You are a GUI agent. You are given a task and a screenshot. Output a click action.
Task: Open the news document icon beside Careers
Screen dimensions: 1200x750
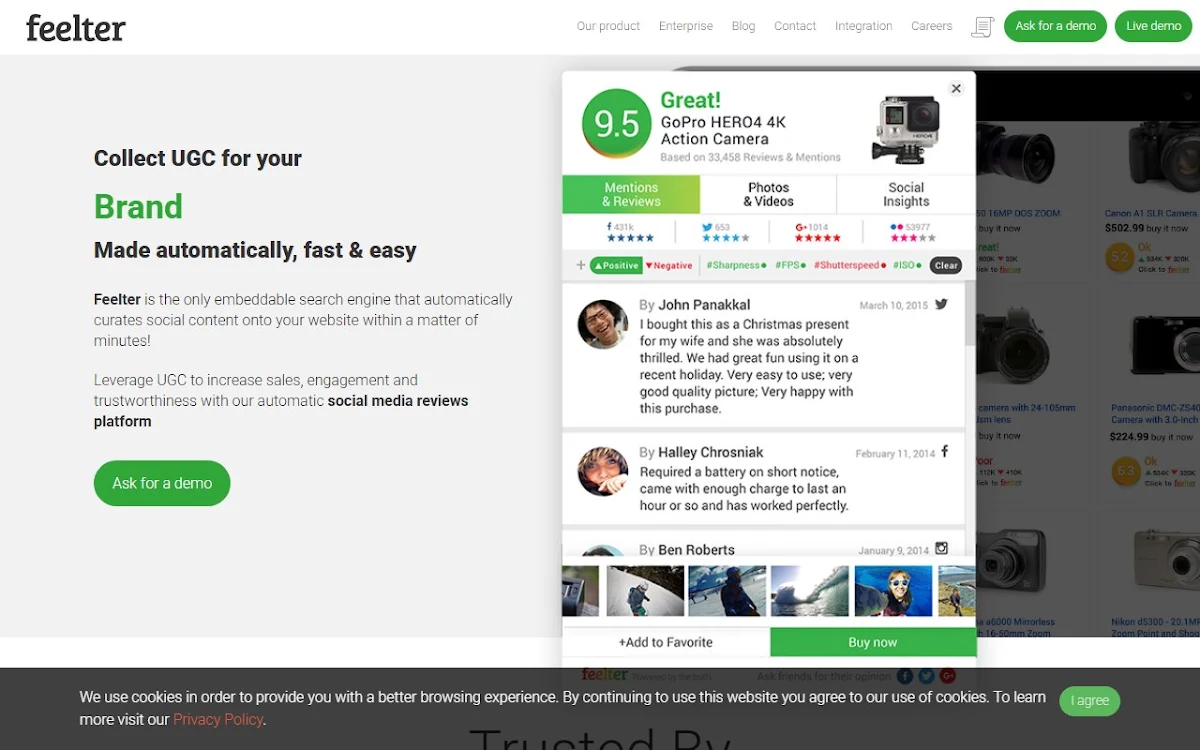click(x=982, y=27)
